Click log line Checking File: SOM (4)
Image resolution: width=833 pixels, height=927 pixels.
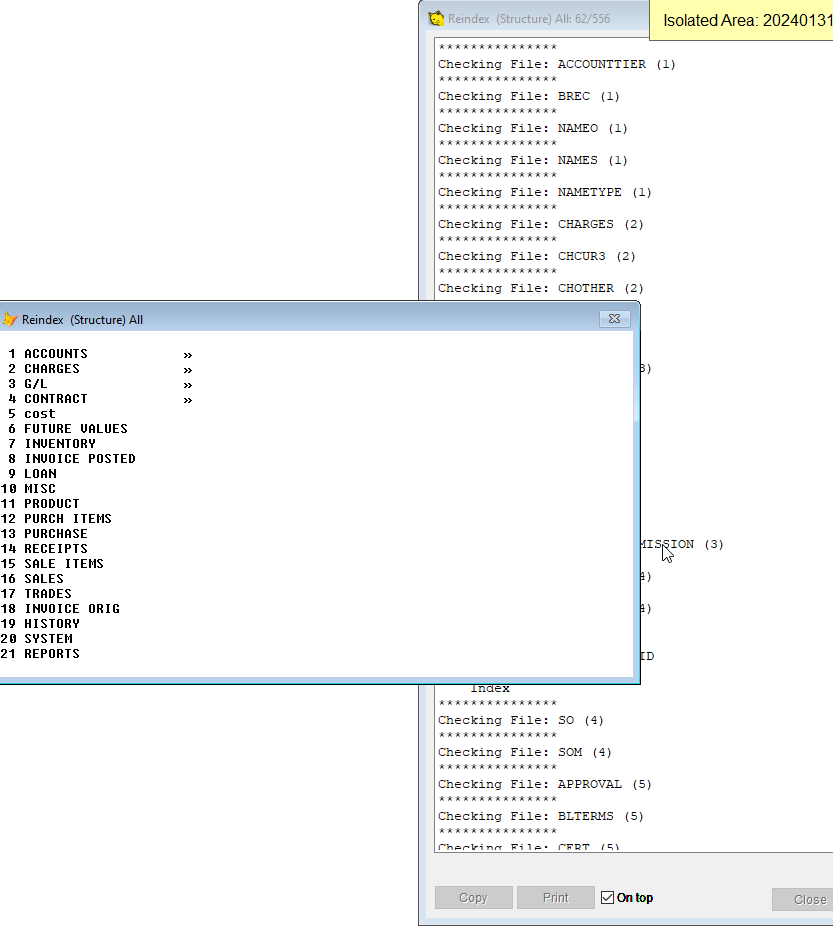point(524,752)
